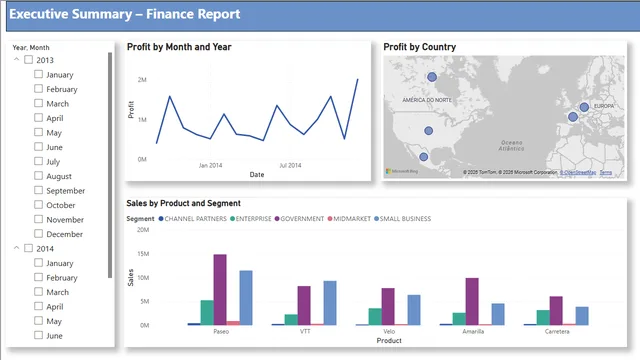Tick the June 2014 checkbox

tap(38, 335)
